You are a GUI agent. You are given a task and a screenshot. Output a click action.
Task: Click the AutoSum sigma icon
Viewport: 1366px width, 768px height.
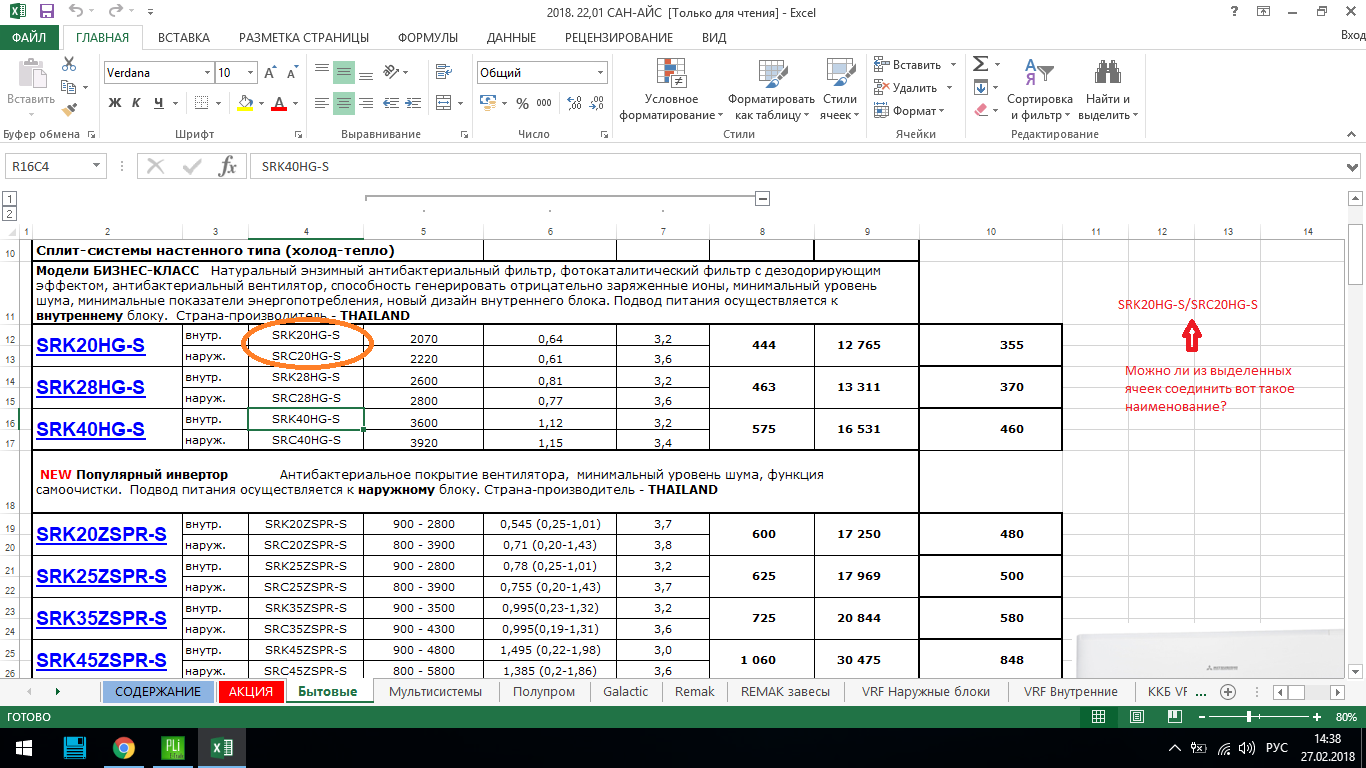(x=980, y=64)
